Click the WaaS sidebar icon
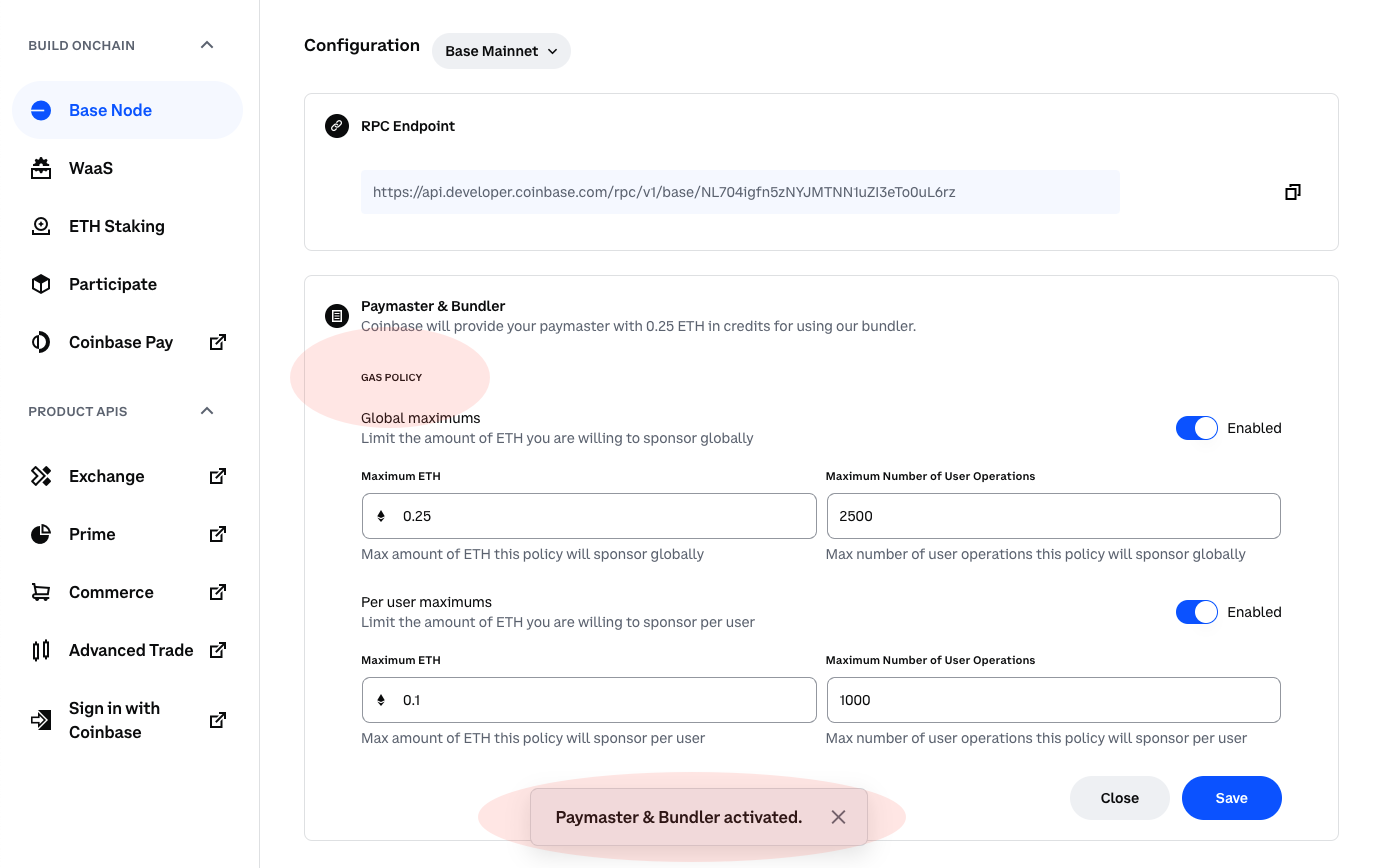This screenshot has width=1383, height=868. pos(41,168)
